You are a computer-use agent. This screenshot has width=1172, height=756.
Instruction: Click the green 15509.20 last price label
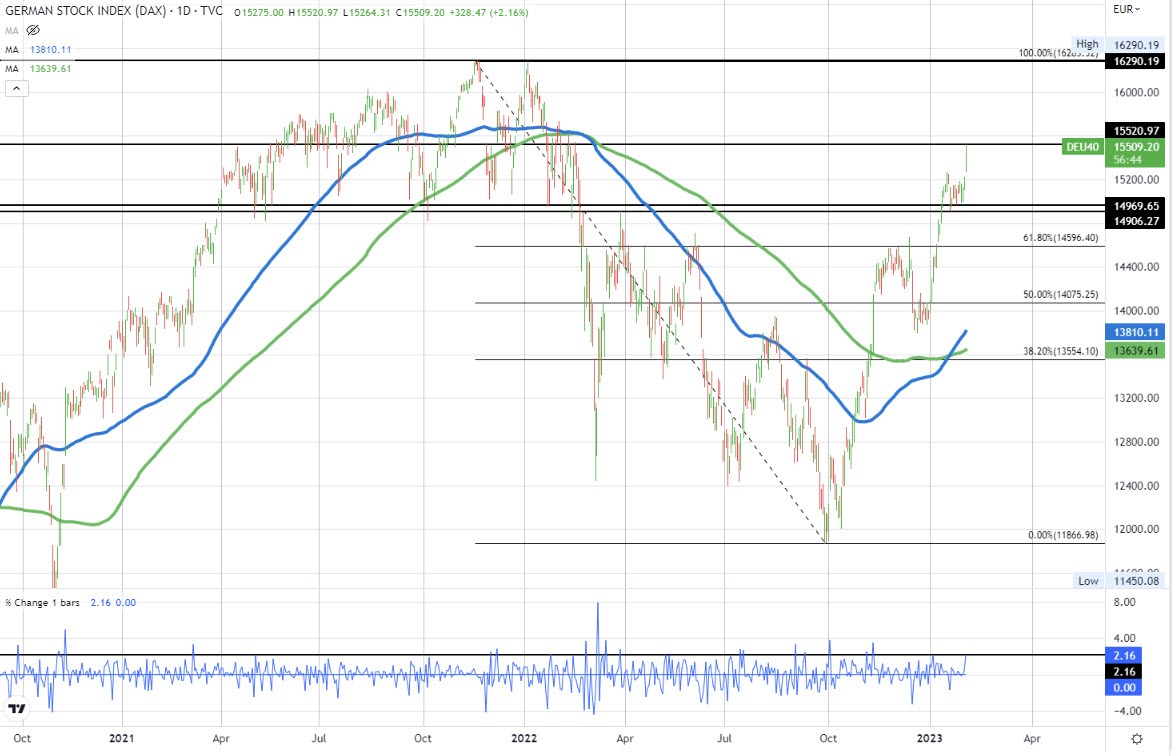click(x=1136, y=153)
